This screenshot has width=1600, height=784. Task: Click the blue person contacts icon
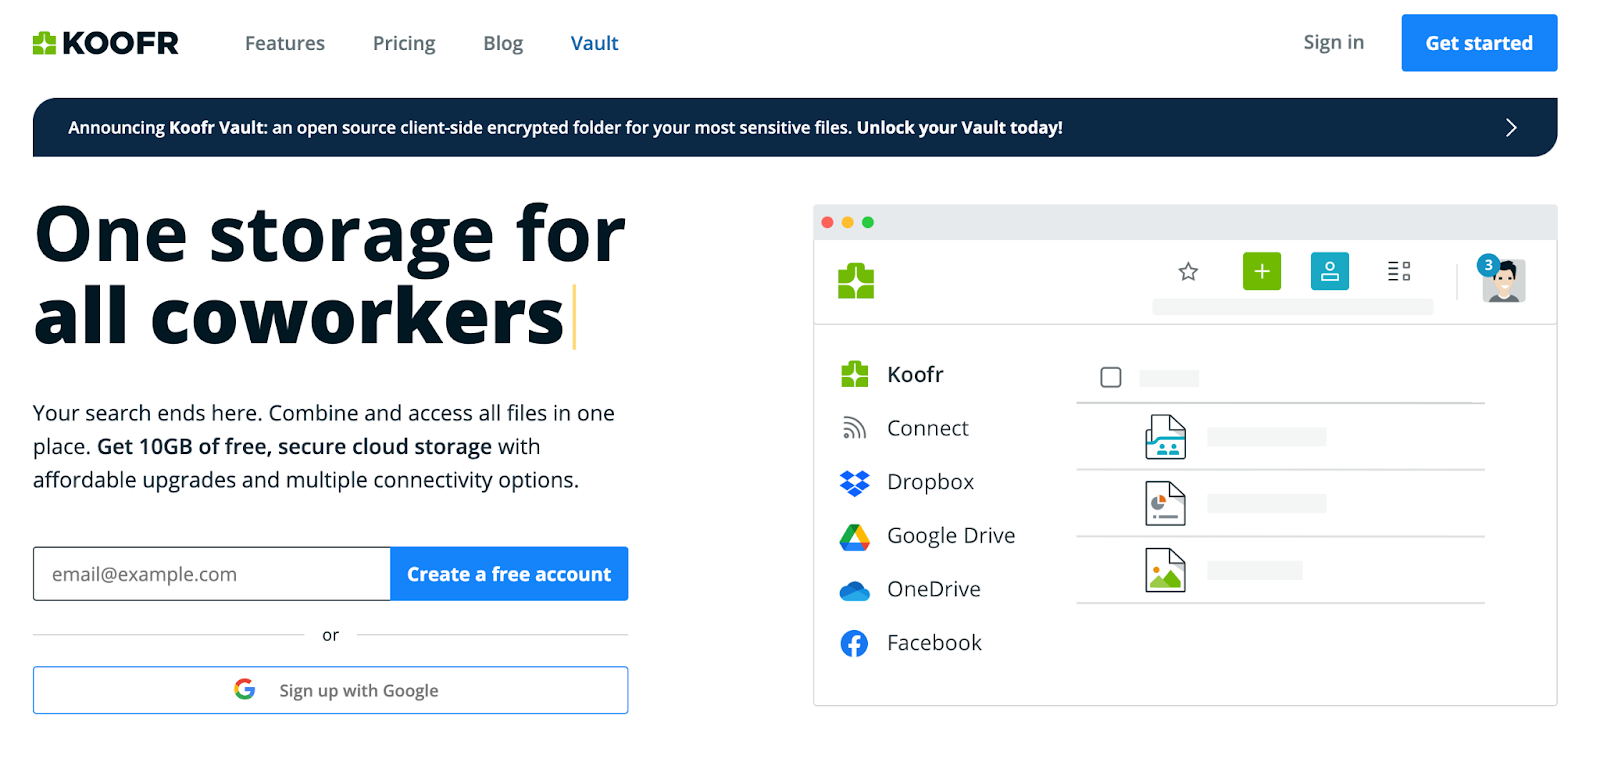pos(1330,271)
